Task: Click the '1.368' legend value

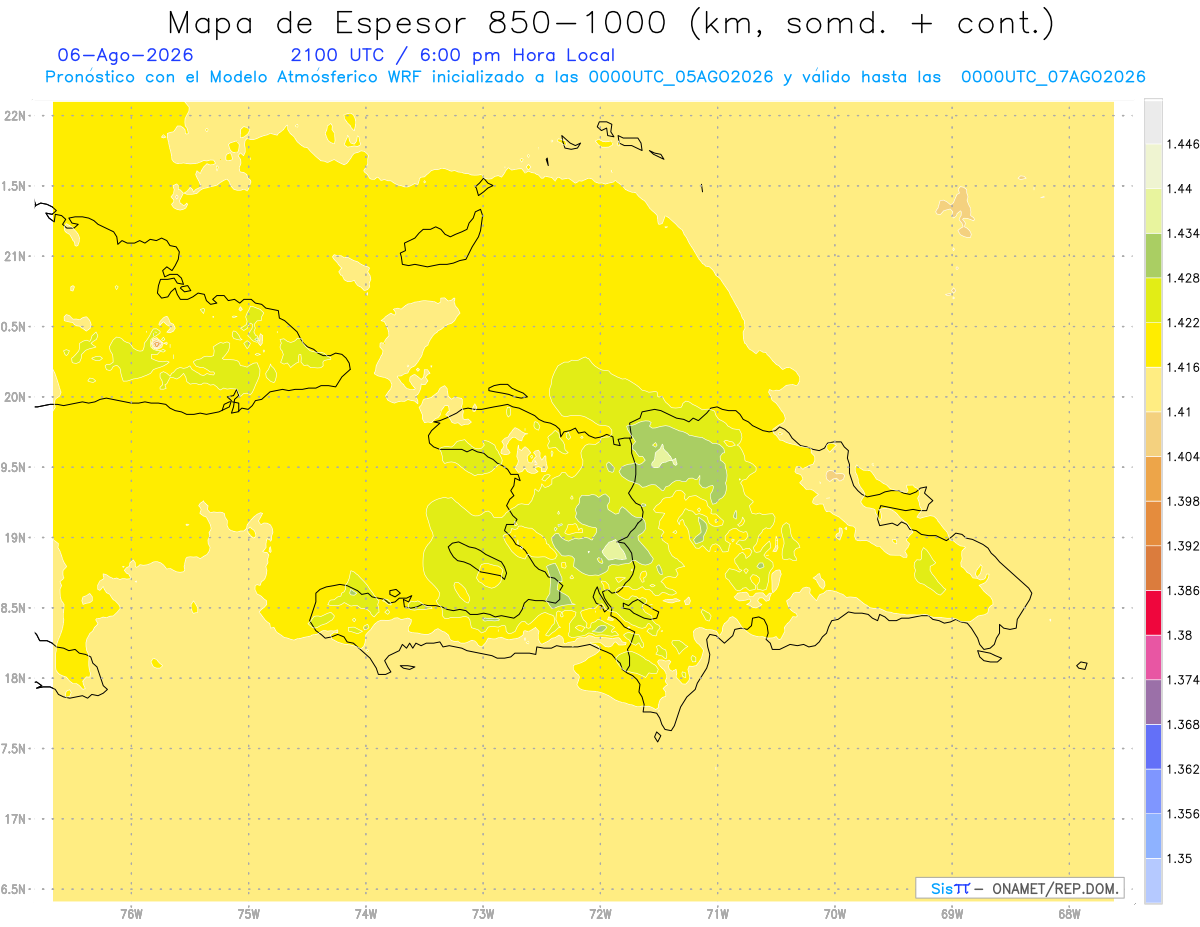Action: pos(1183,725)
